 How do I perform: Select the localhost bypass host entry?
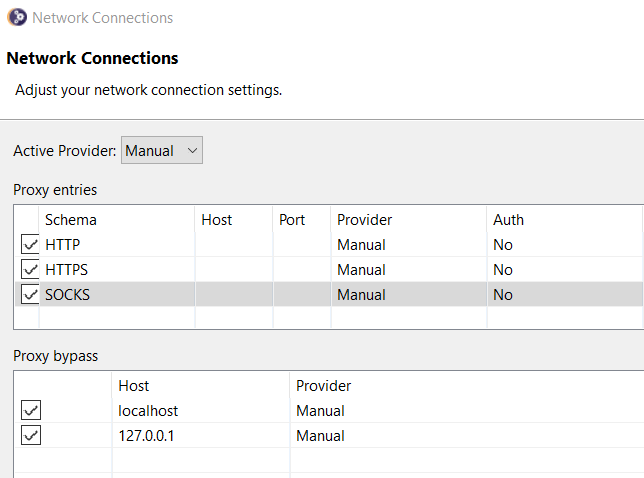(x=148, y=411)
